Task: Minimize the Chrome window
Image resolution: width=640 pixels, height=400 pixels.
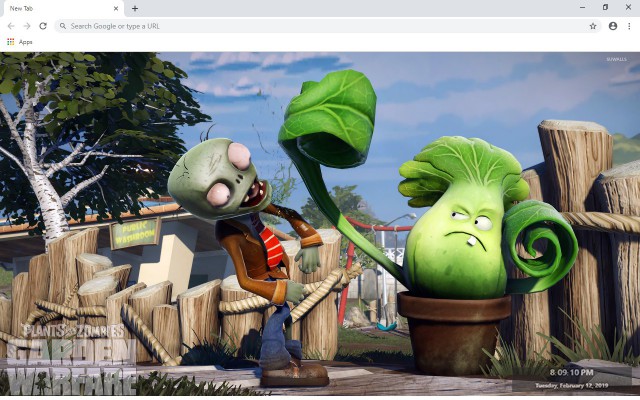Action: [x=582, y=7]
